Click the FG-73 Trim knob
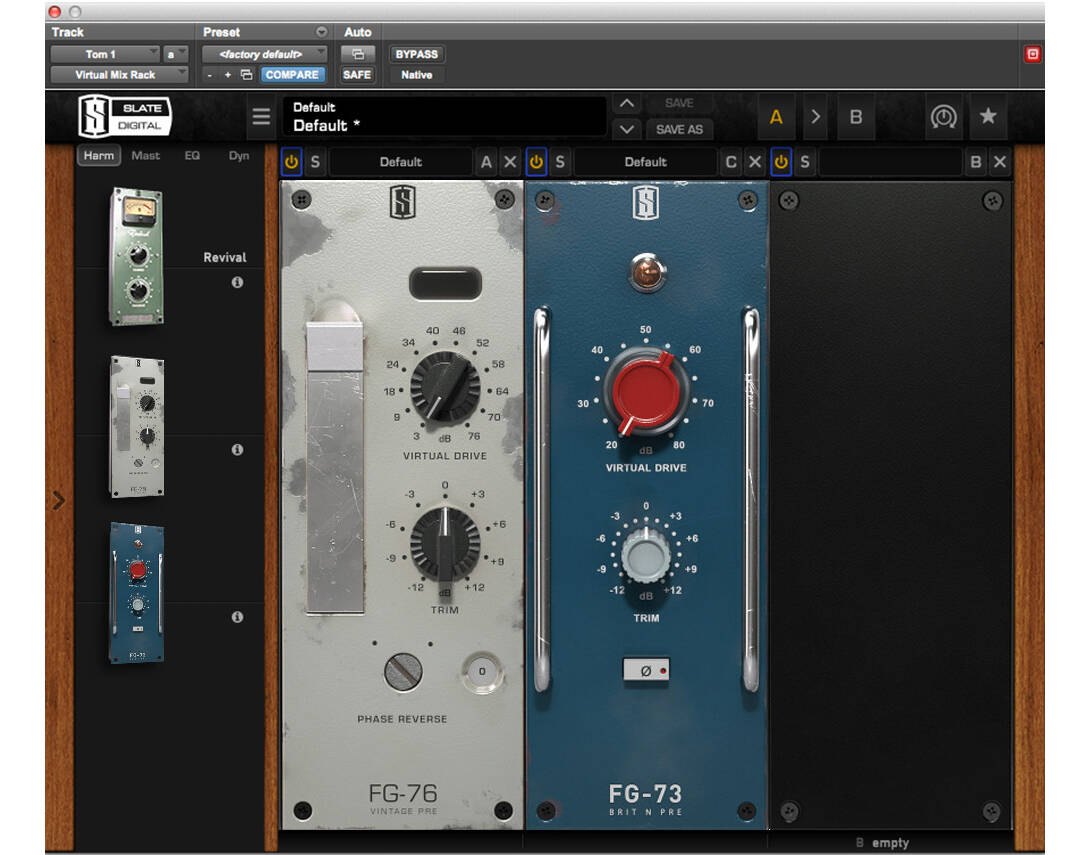The width and height of the screenshot is (1090, 855). (x=646, y=556)
